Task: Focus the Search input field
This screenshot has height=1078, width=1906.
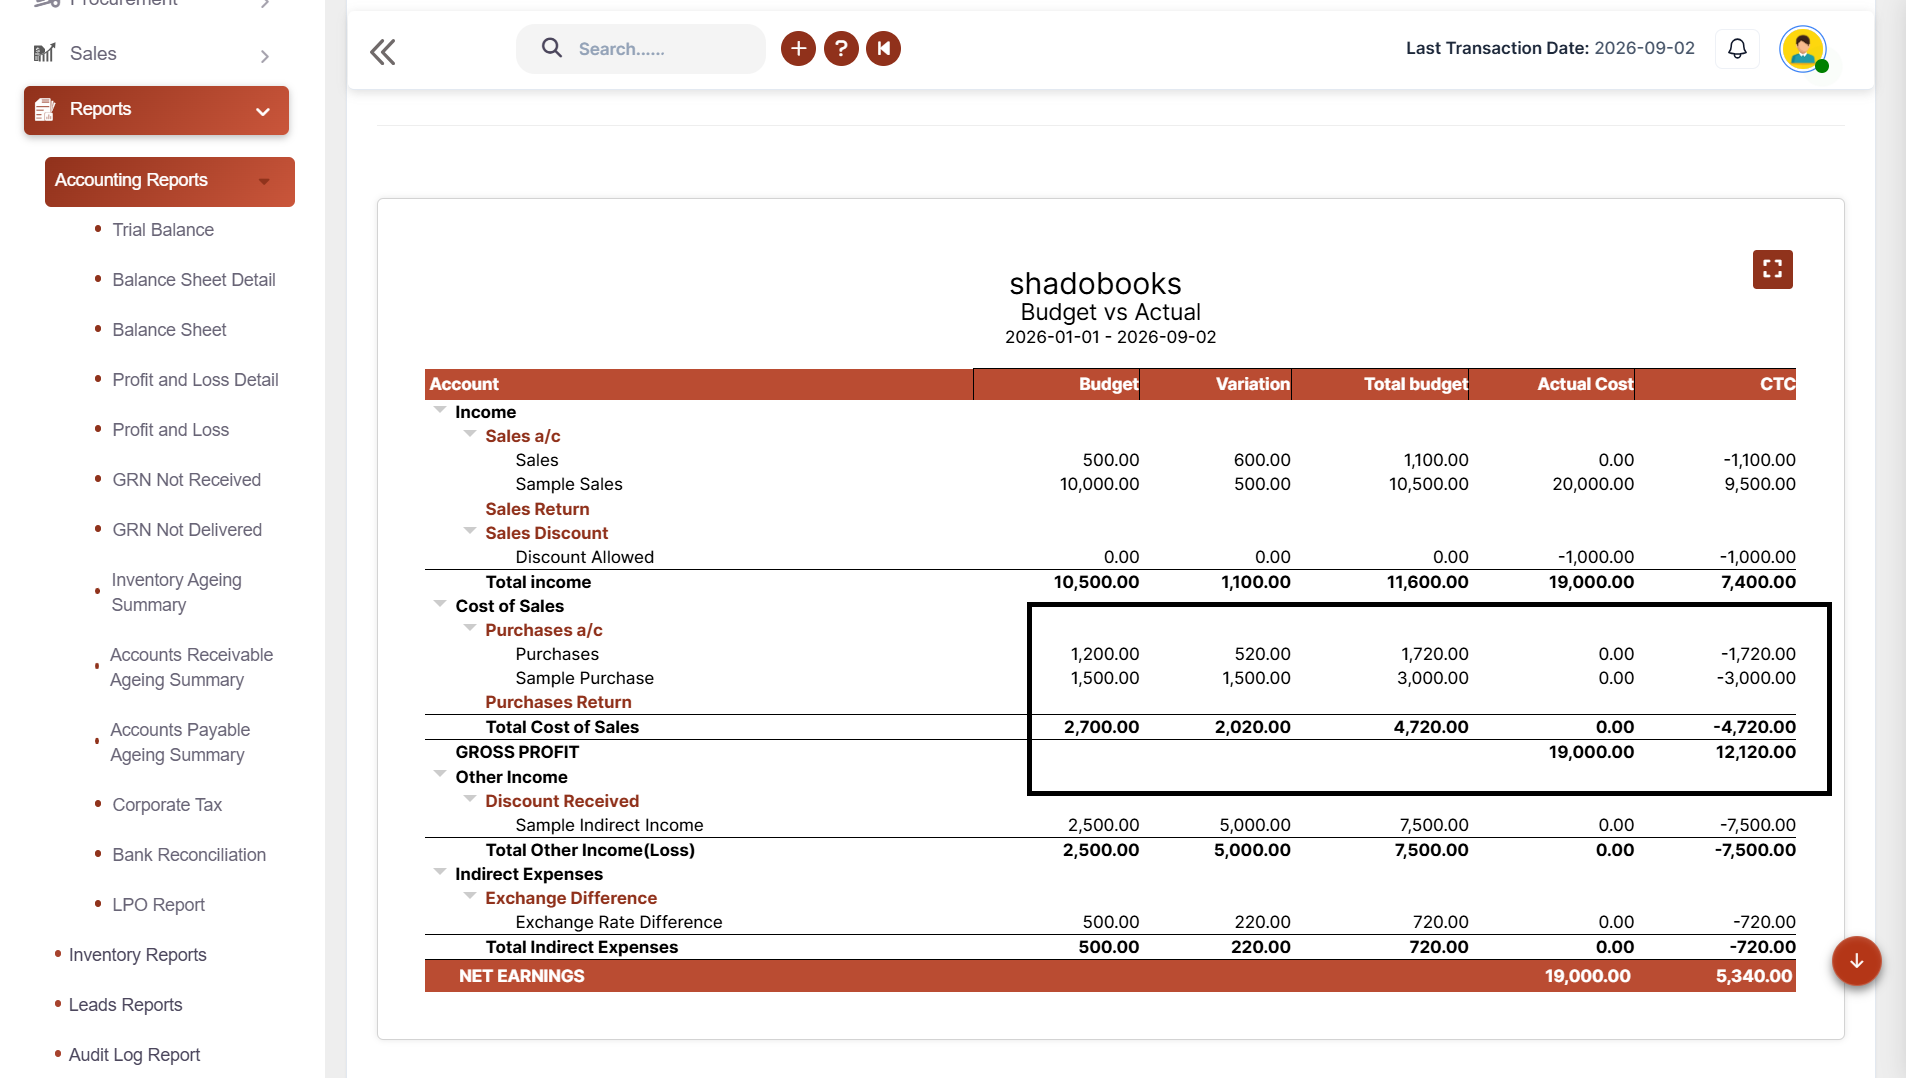Action: [x=641, y=49]
